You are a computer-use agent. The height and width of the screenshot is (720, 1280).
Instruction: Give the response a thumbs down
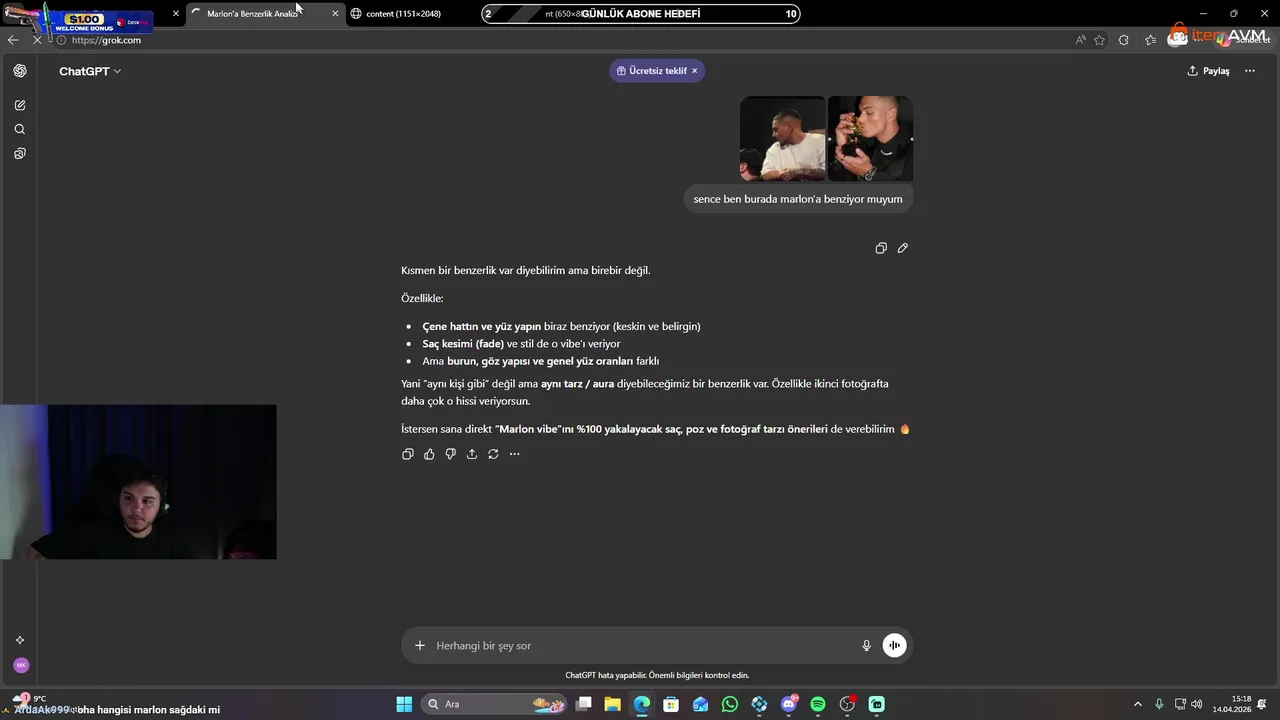pyautogui.click(x=451, y=454)
